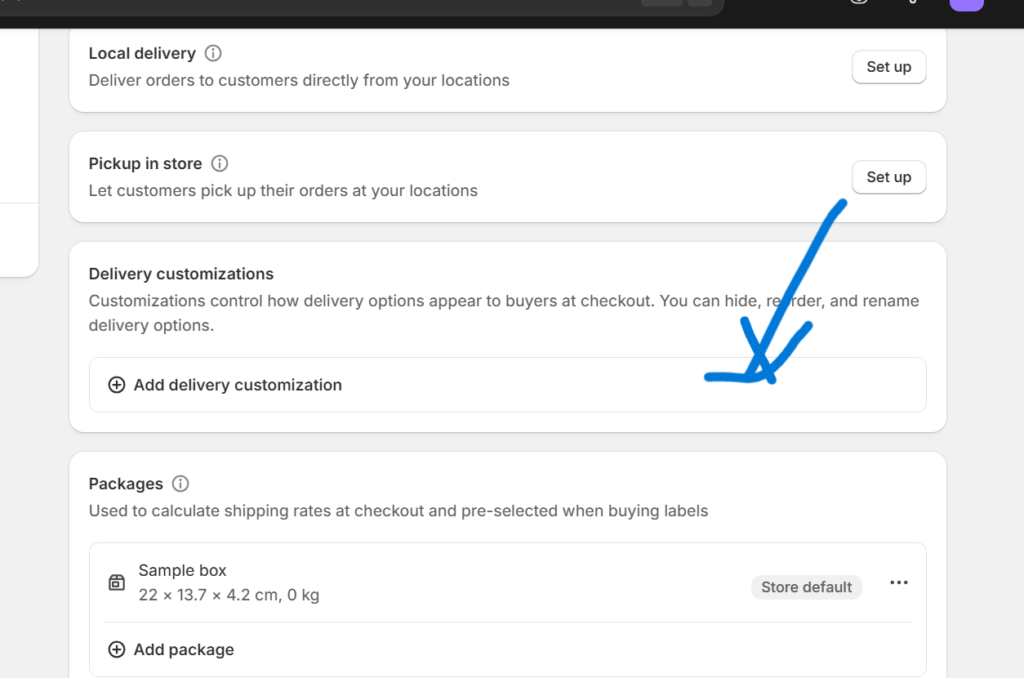The height and width of the screenshot is (678, 1024).
Task: Set up Local delivery
Action: point(888,67)
